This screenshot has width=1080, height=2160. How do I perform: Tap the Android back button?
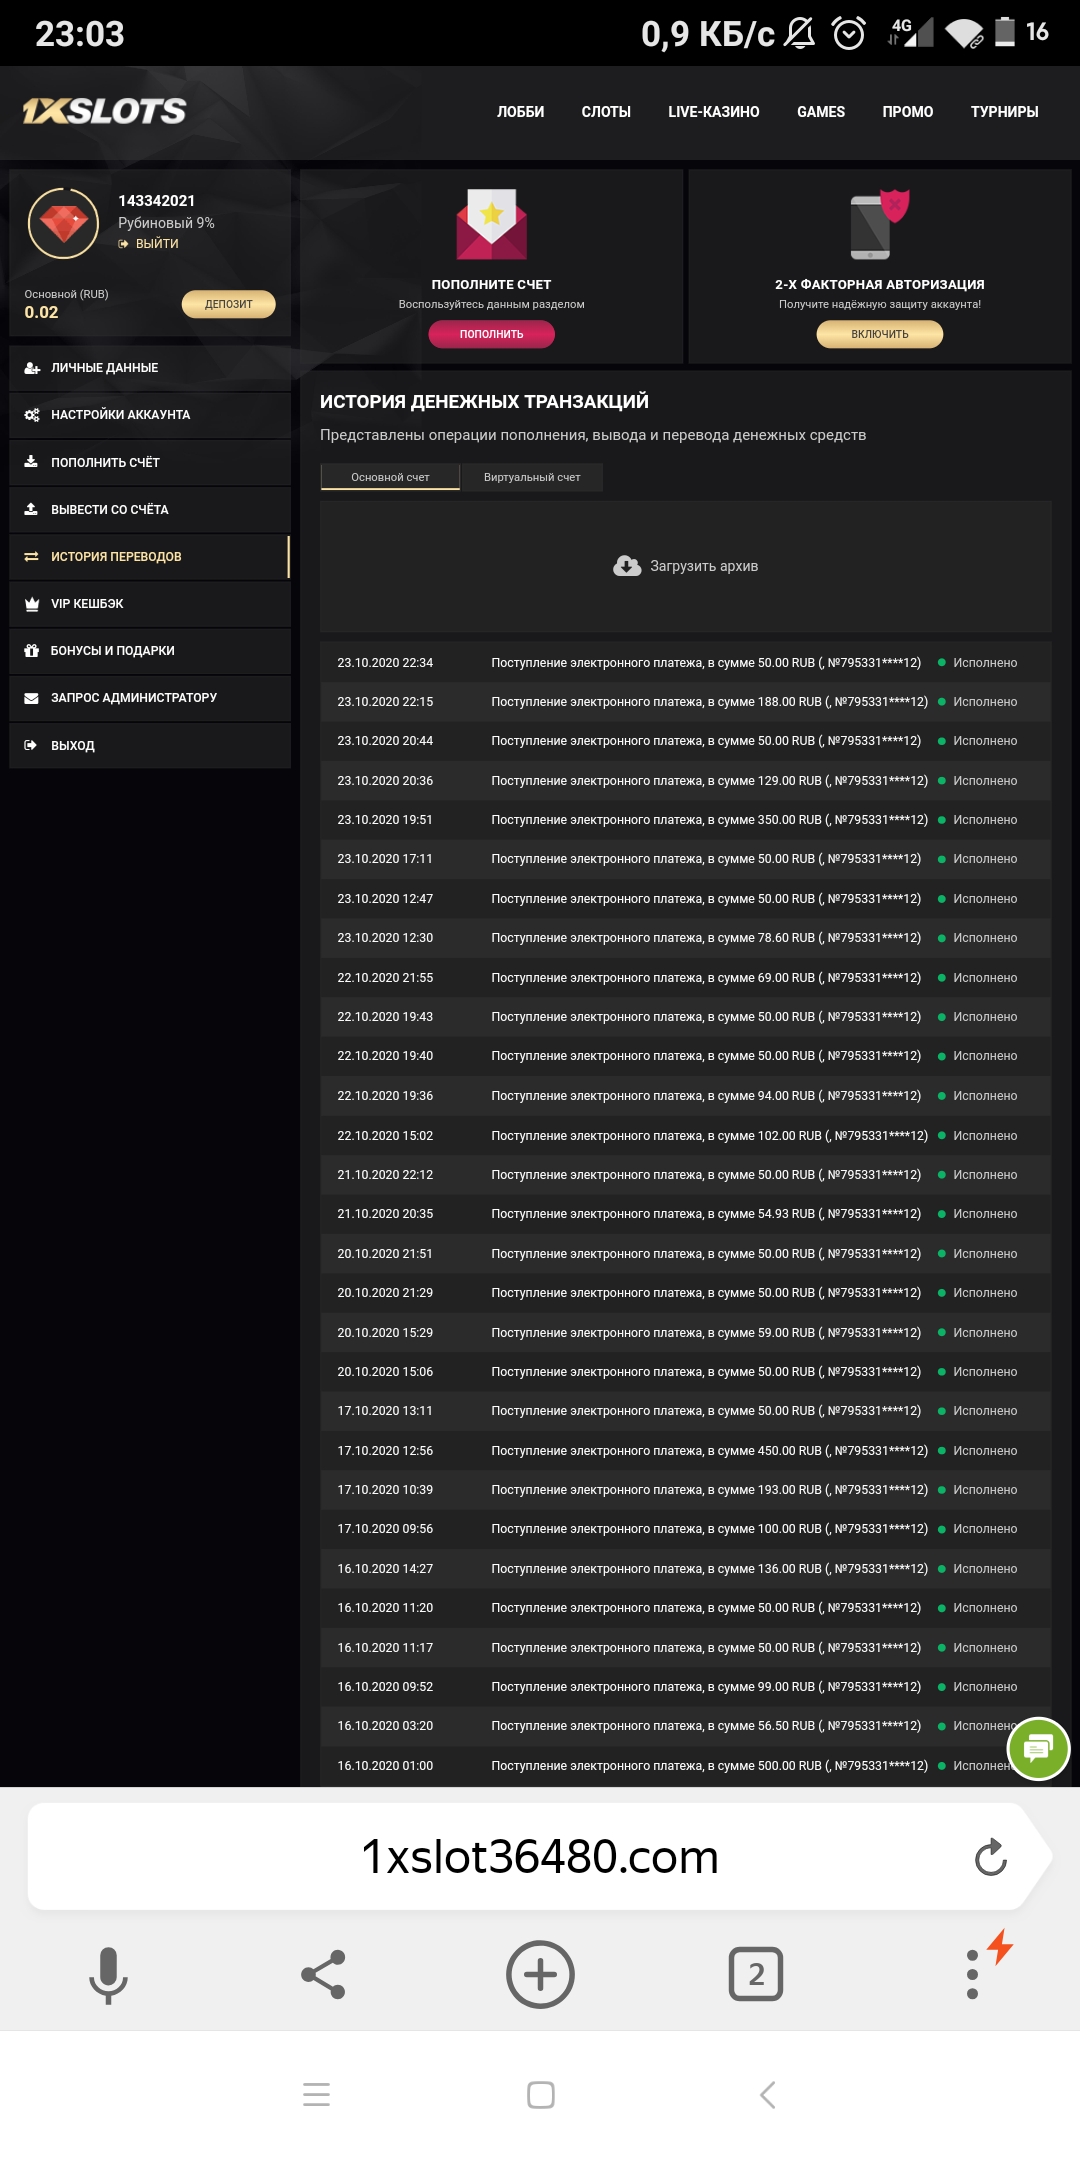click(x=767, y=2094)
